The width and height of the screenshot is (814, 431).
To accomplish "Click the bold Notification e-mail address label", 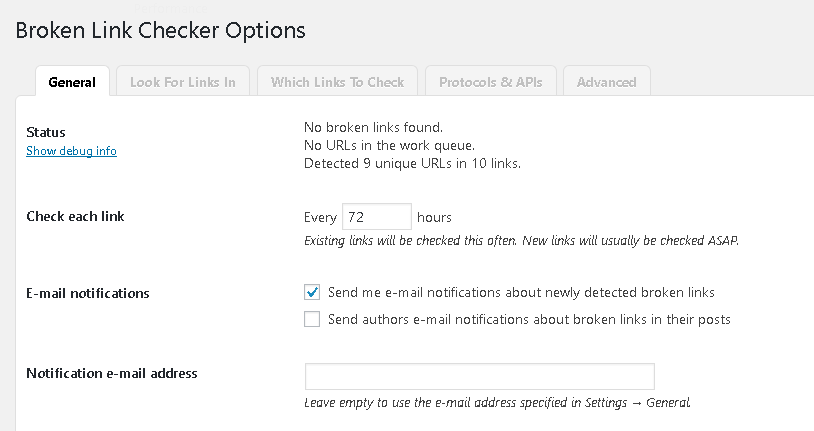I will (x=112, y=373).
